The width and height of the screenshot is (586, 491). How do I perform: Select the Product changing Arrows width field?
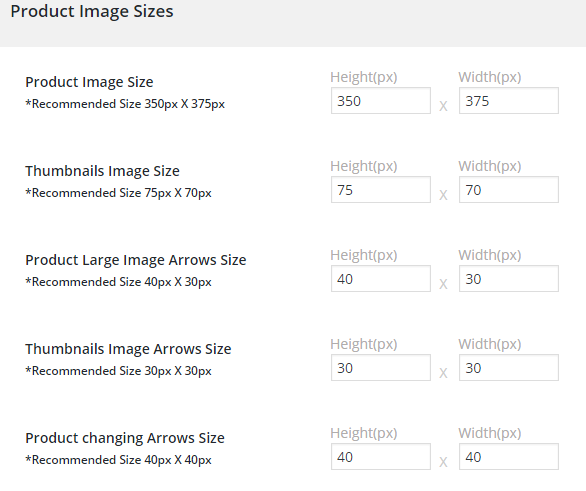[x=509, y=457]
